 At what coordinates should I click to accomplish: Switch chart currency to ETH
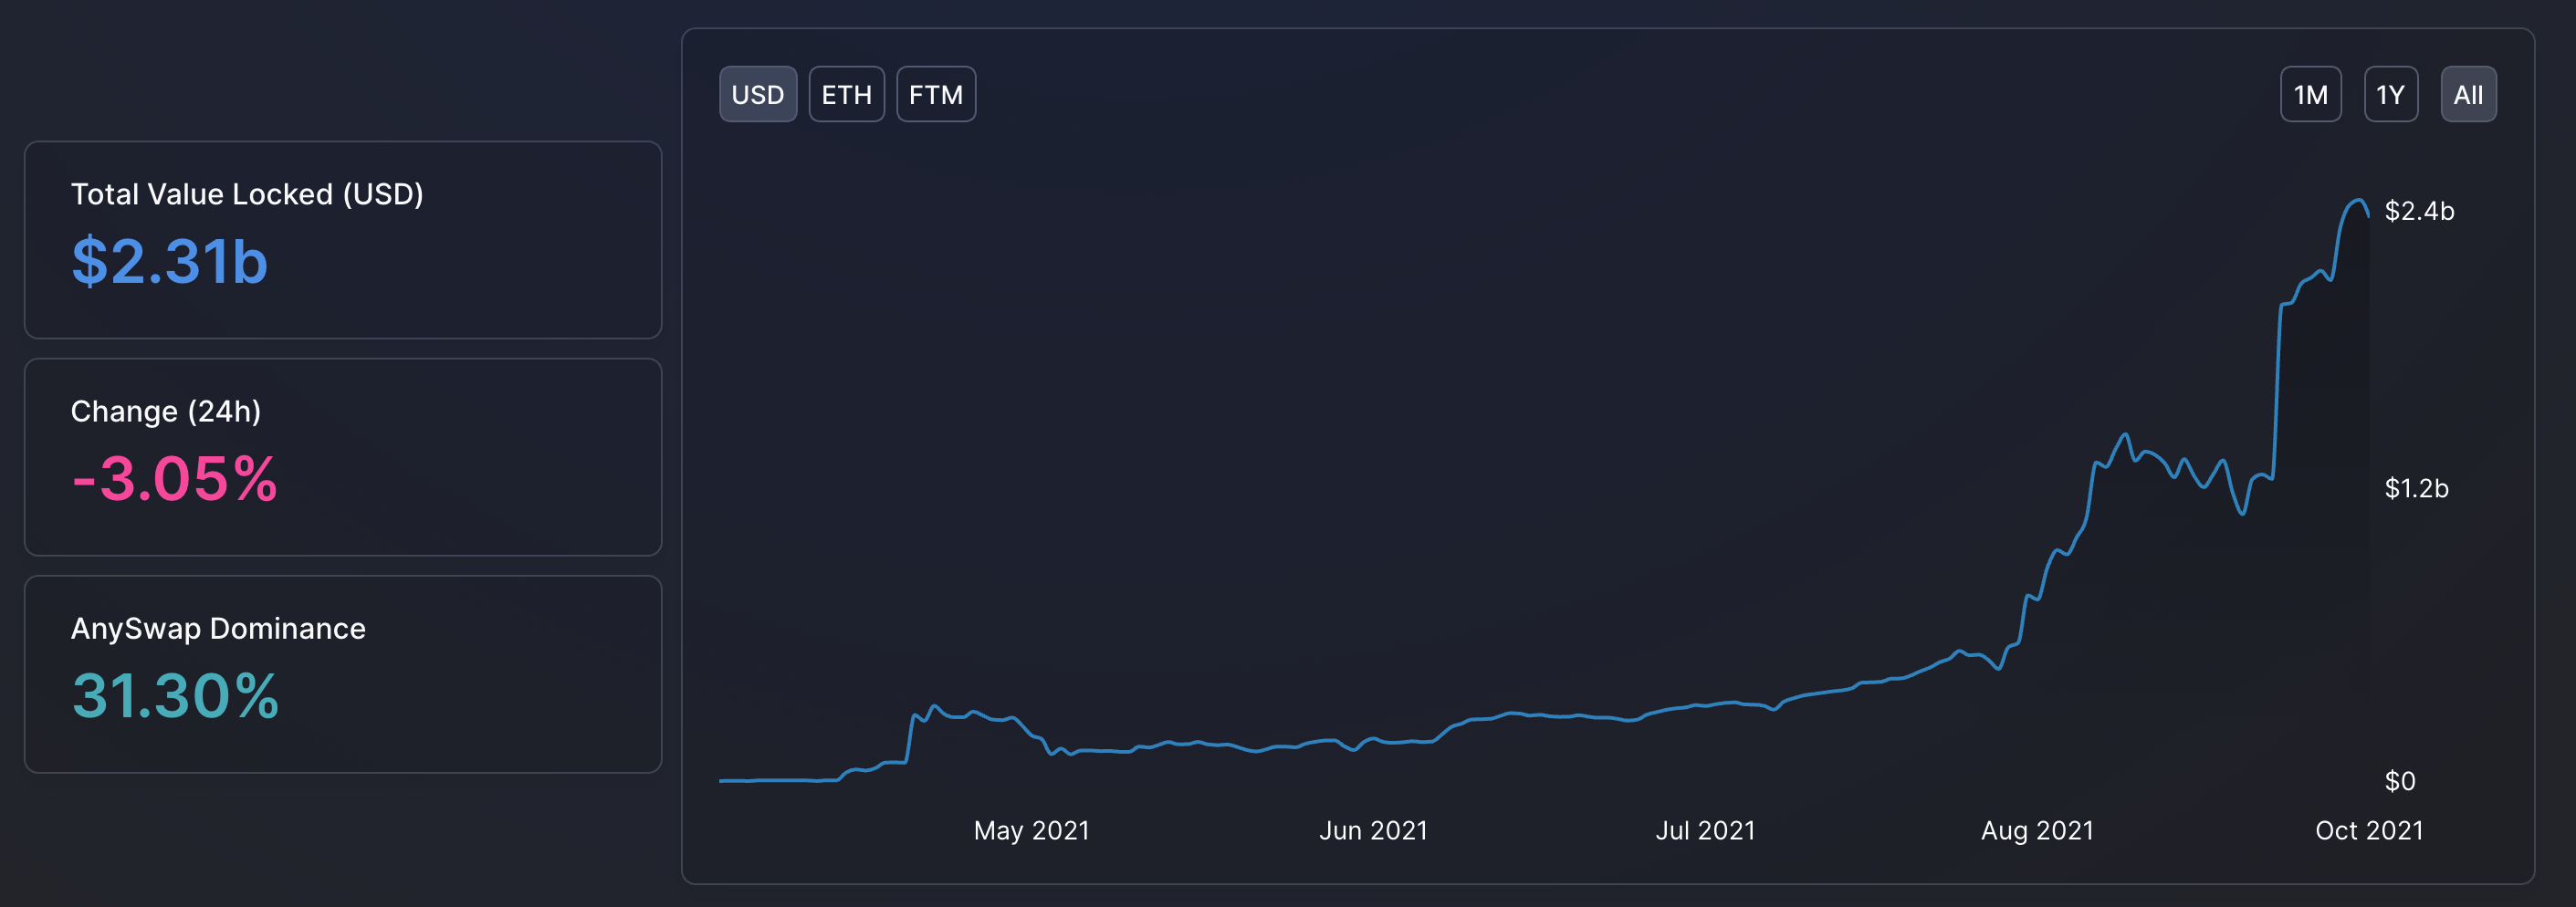846,94
